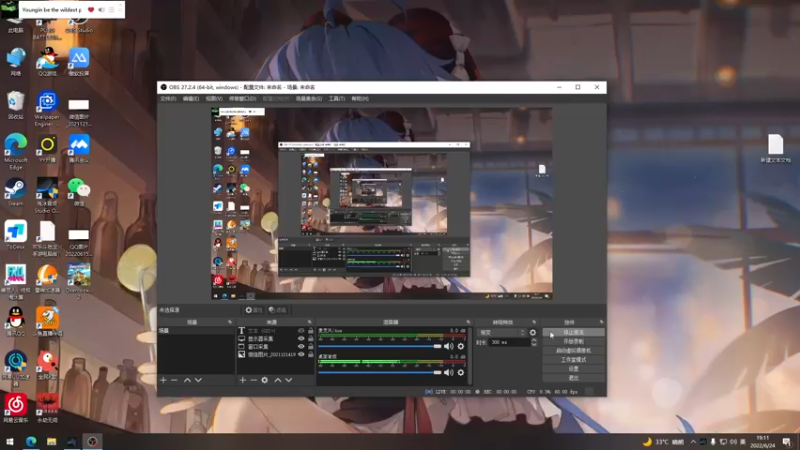The image size is (800, 450).
Task: Toggle visibility of the image source
Action: [x=301, y=354]
